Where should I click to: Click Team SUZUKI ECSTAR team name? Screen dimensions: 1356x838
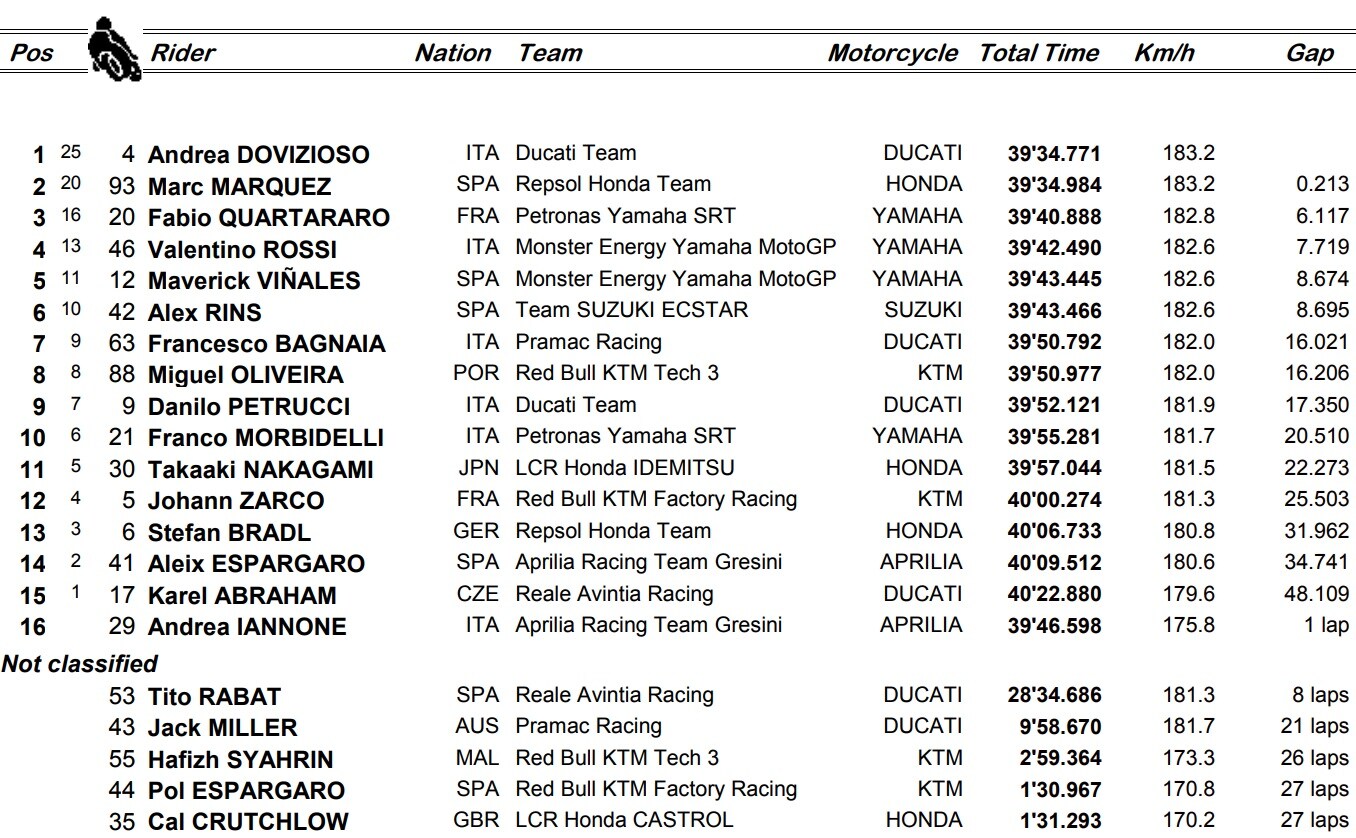632,310
